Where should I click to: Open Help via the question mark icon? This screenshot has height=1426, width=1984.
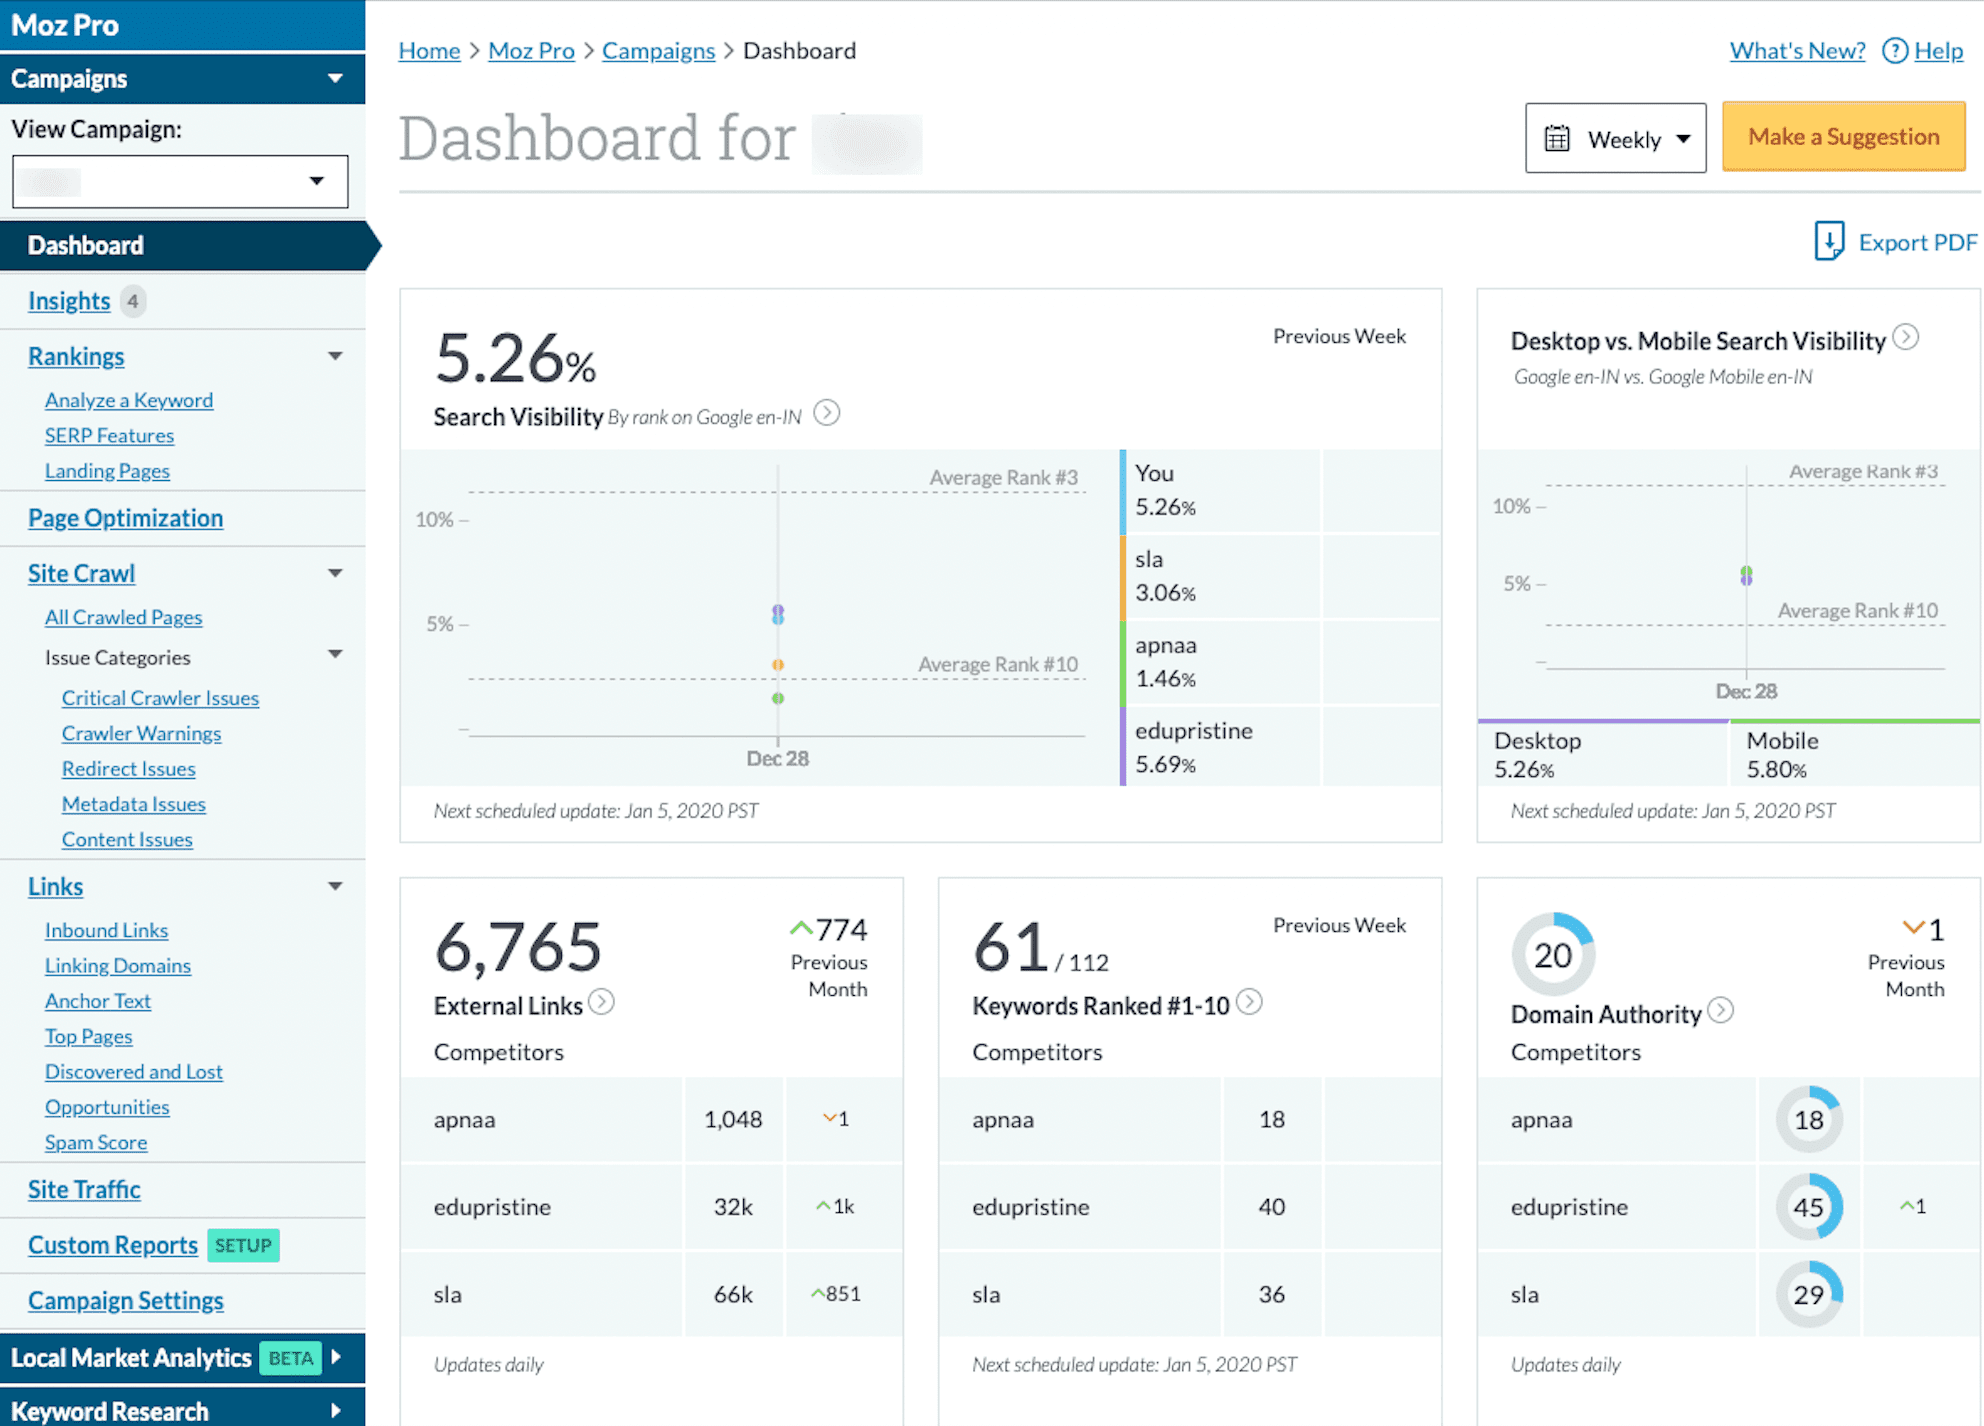[x=1893, y=50]
